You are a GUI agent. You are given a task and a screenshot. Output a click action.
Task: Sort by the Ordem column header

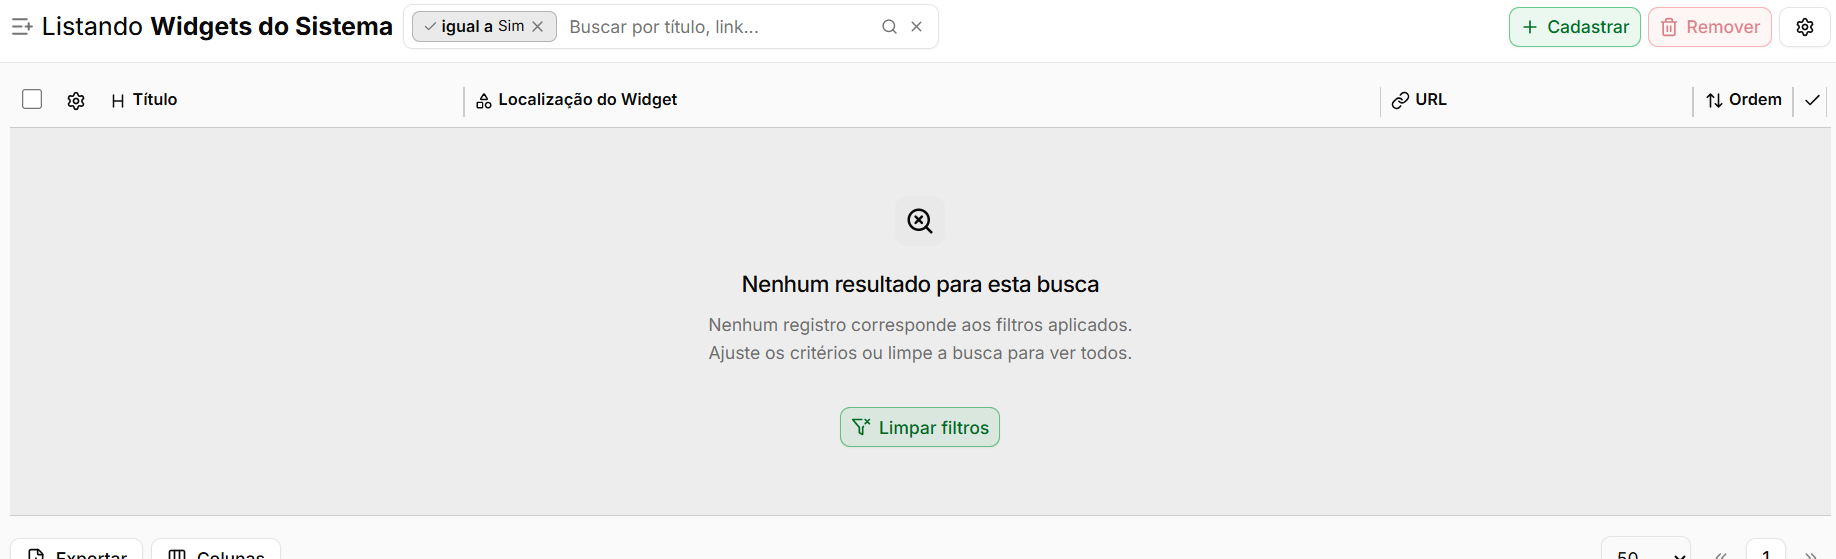(x=1744, y=100)
